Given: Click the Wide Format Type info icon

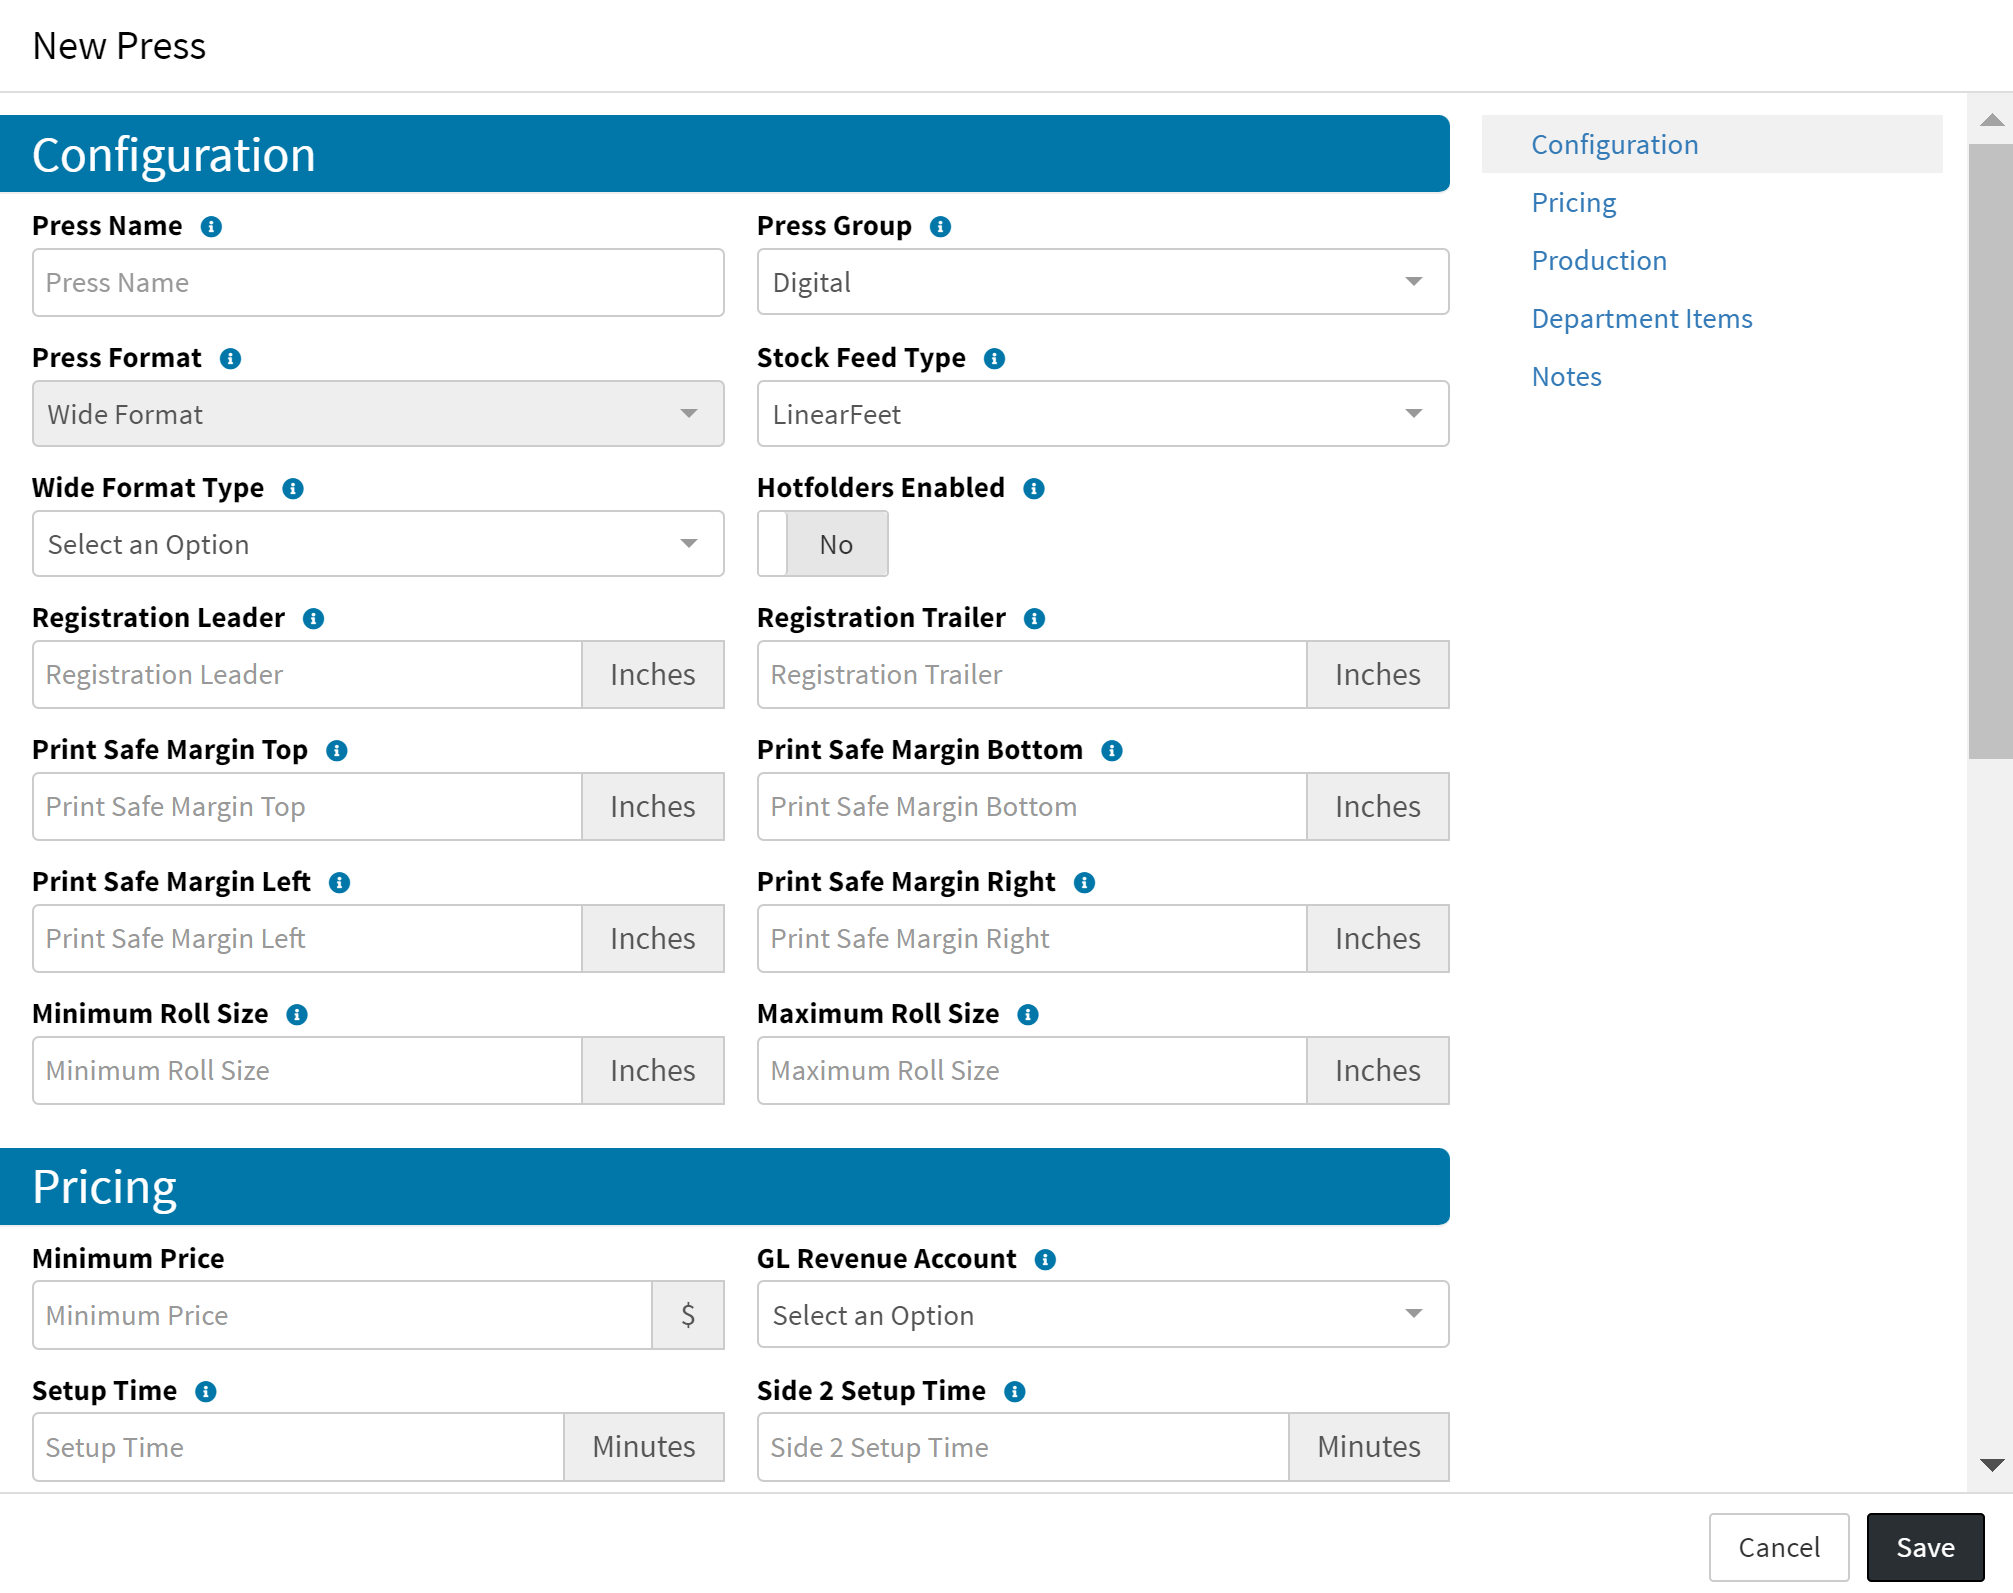Looking at the screenshot, I should [x=293, y=489].
